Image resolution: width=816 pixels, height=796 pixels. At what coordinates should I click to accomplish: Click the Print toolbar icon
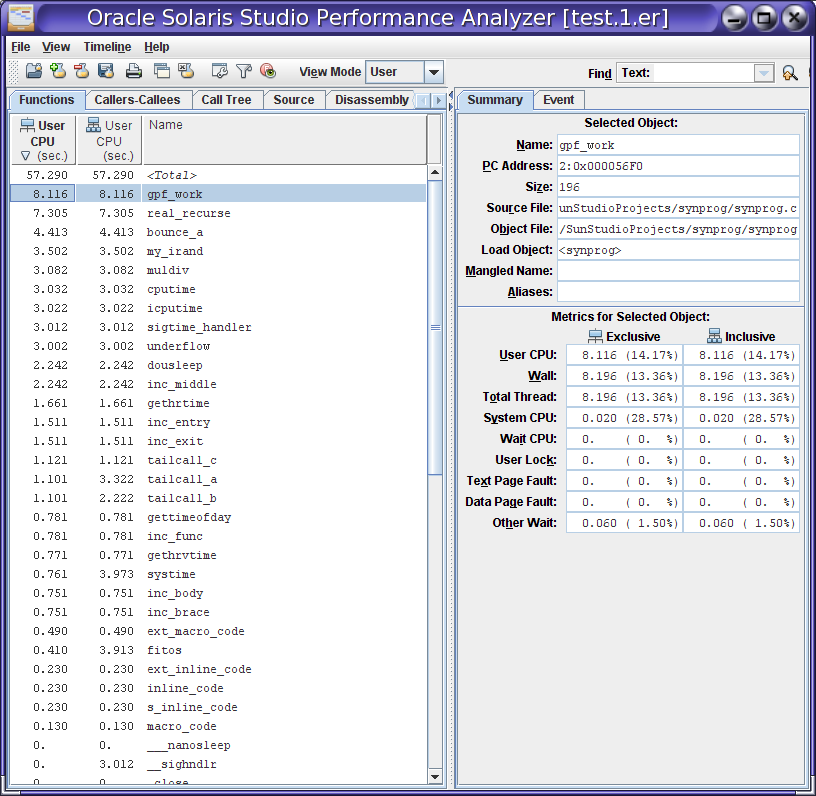[x=134, y=71]
